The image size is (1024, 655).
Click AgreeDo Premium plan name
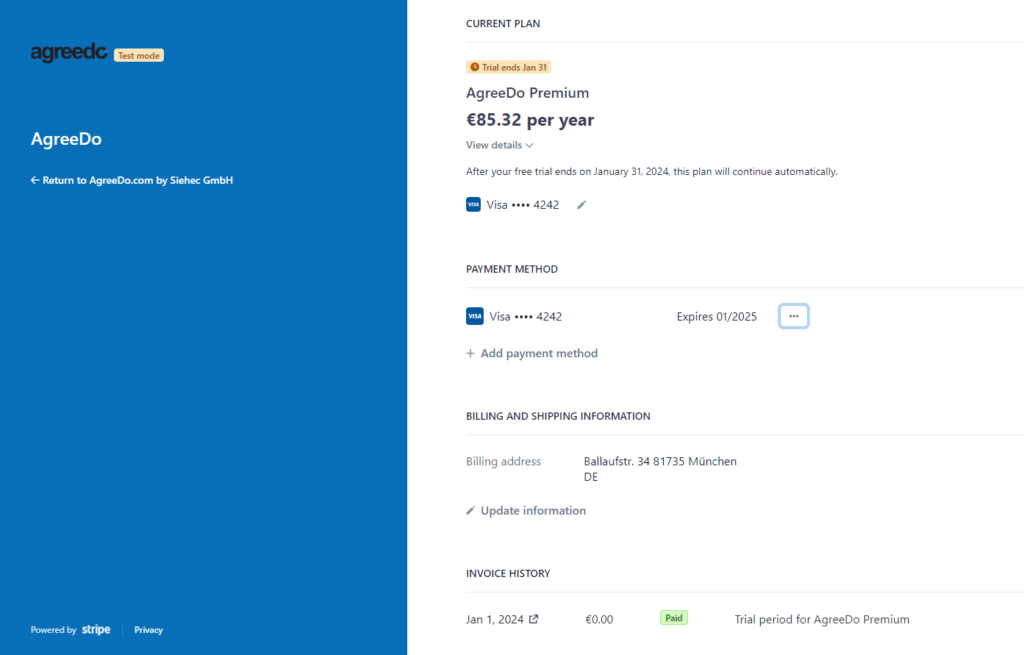tap(528, 93)
